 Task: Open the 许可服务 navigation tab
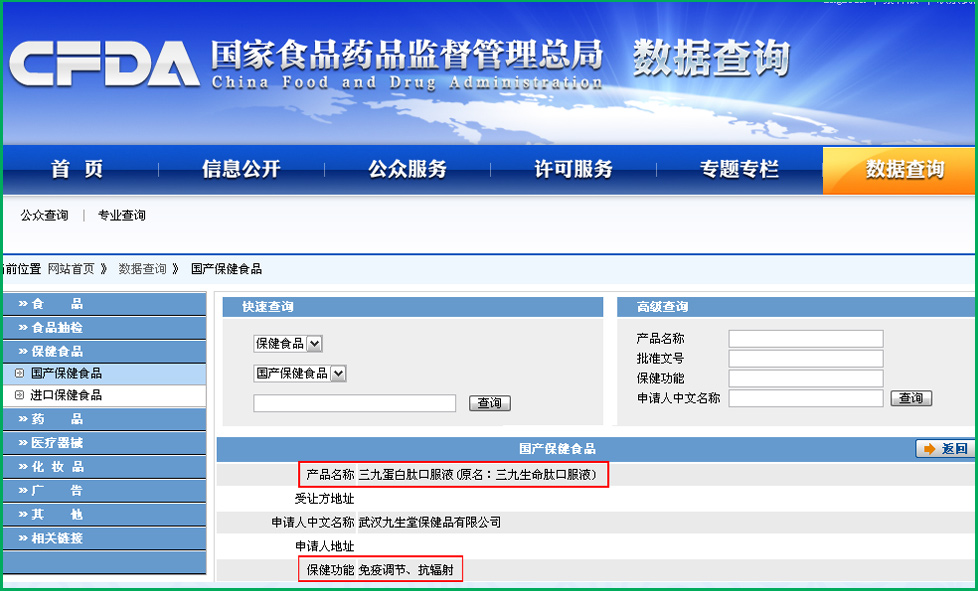pos(573,169)
